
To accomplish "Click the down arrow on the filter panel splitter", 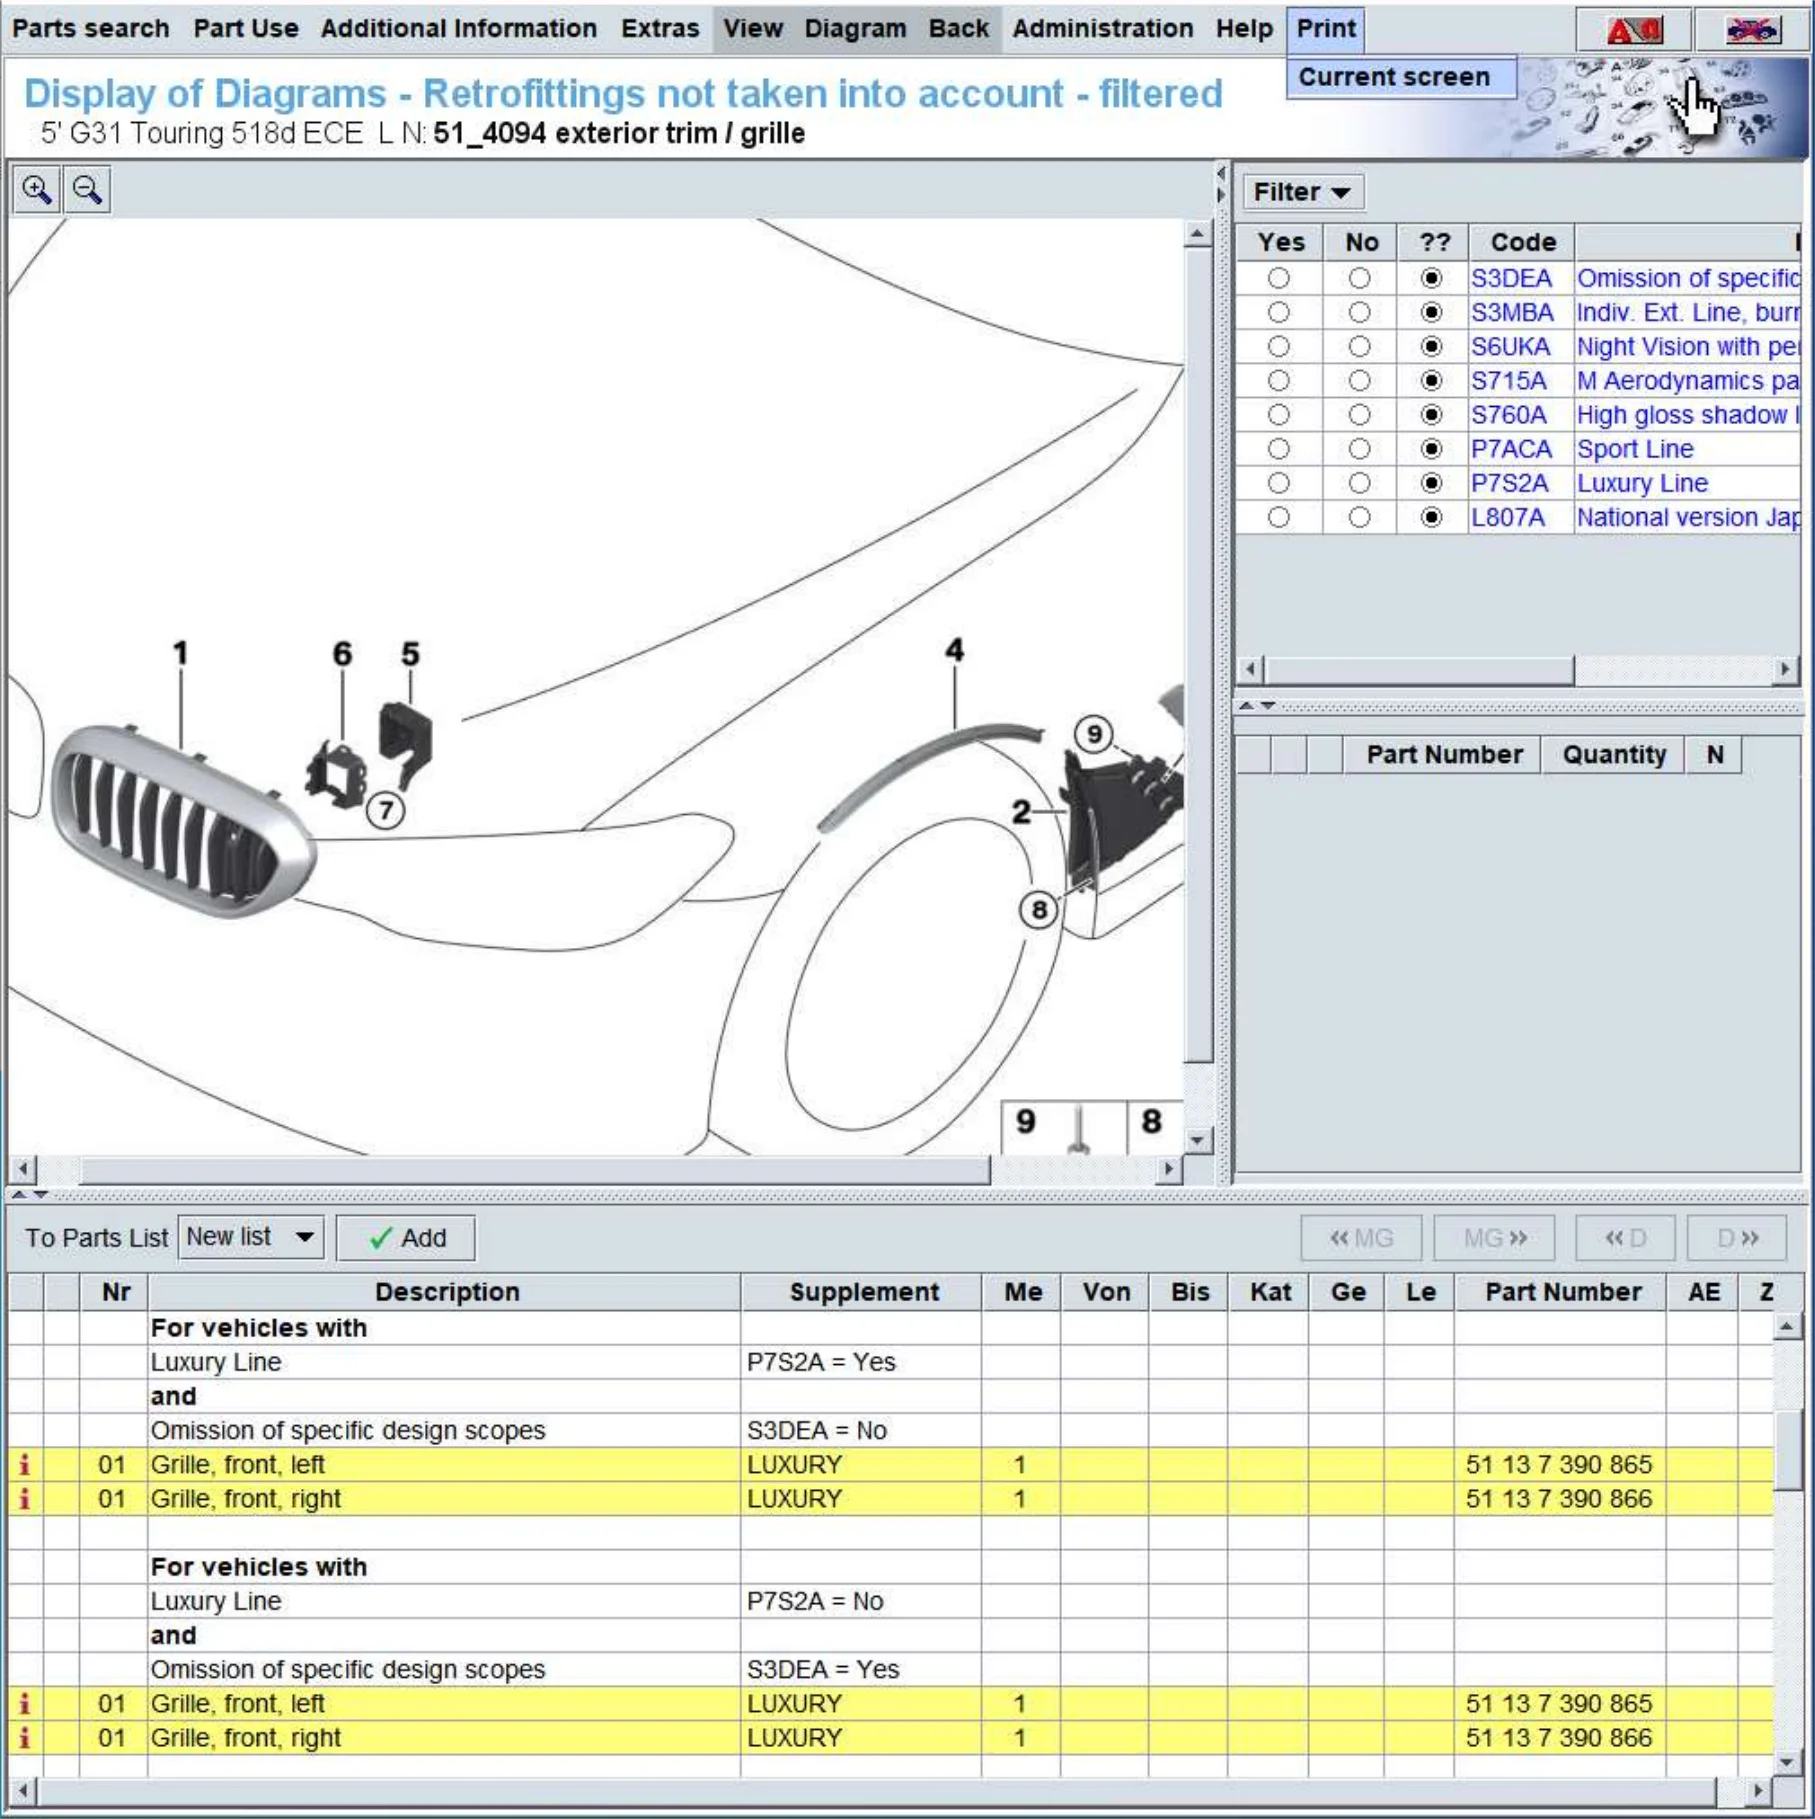I will coord(1268,706).
